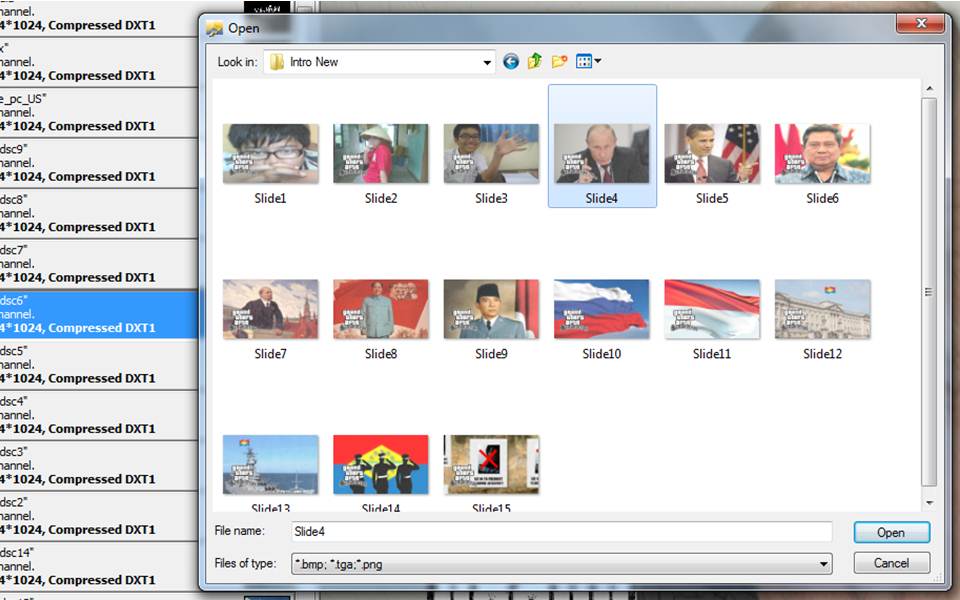
Task: Select the Slide1 thumbnail
Action: click(271, 154)
